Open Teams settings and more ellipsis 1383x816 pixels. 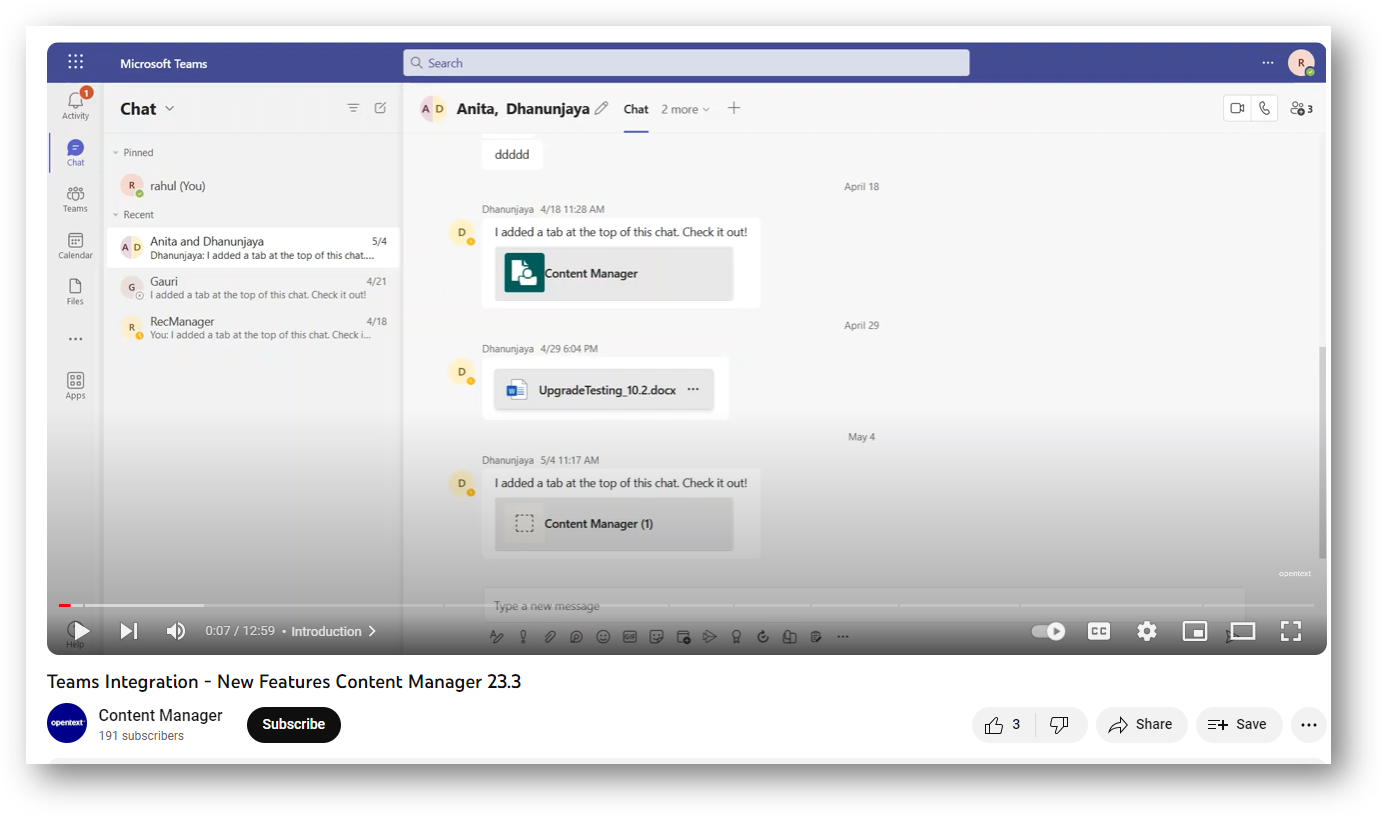pos(1268,62)
